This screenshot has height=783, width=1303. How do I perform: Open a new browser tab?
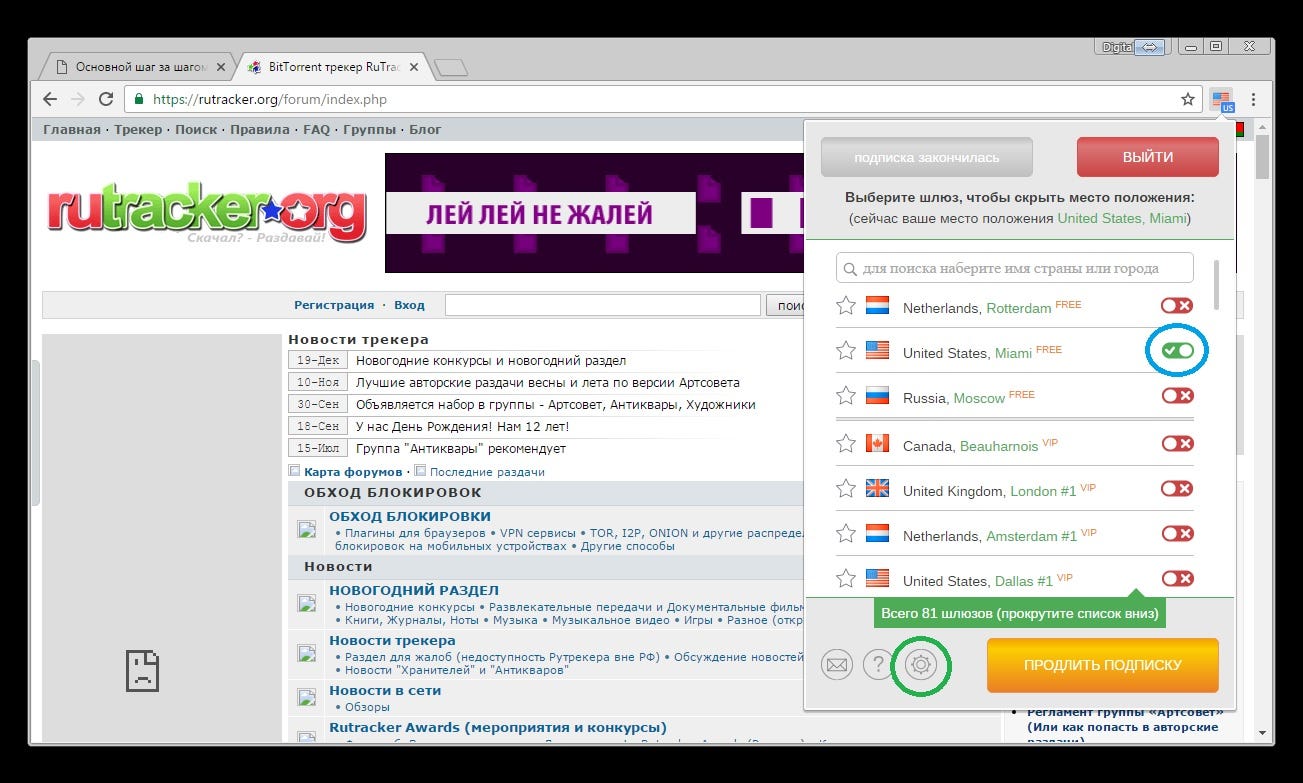click(452, 68)
